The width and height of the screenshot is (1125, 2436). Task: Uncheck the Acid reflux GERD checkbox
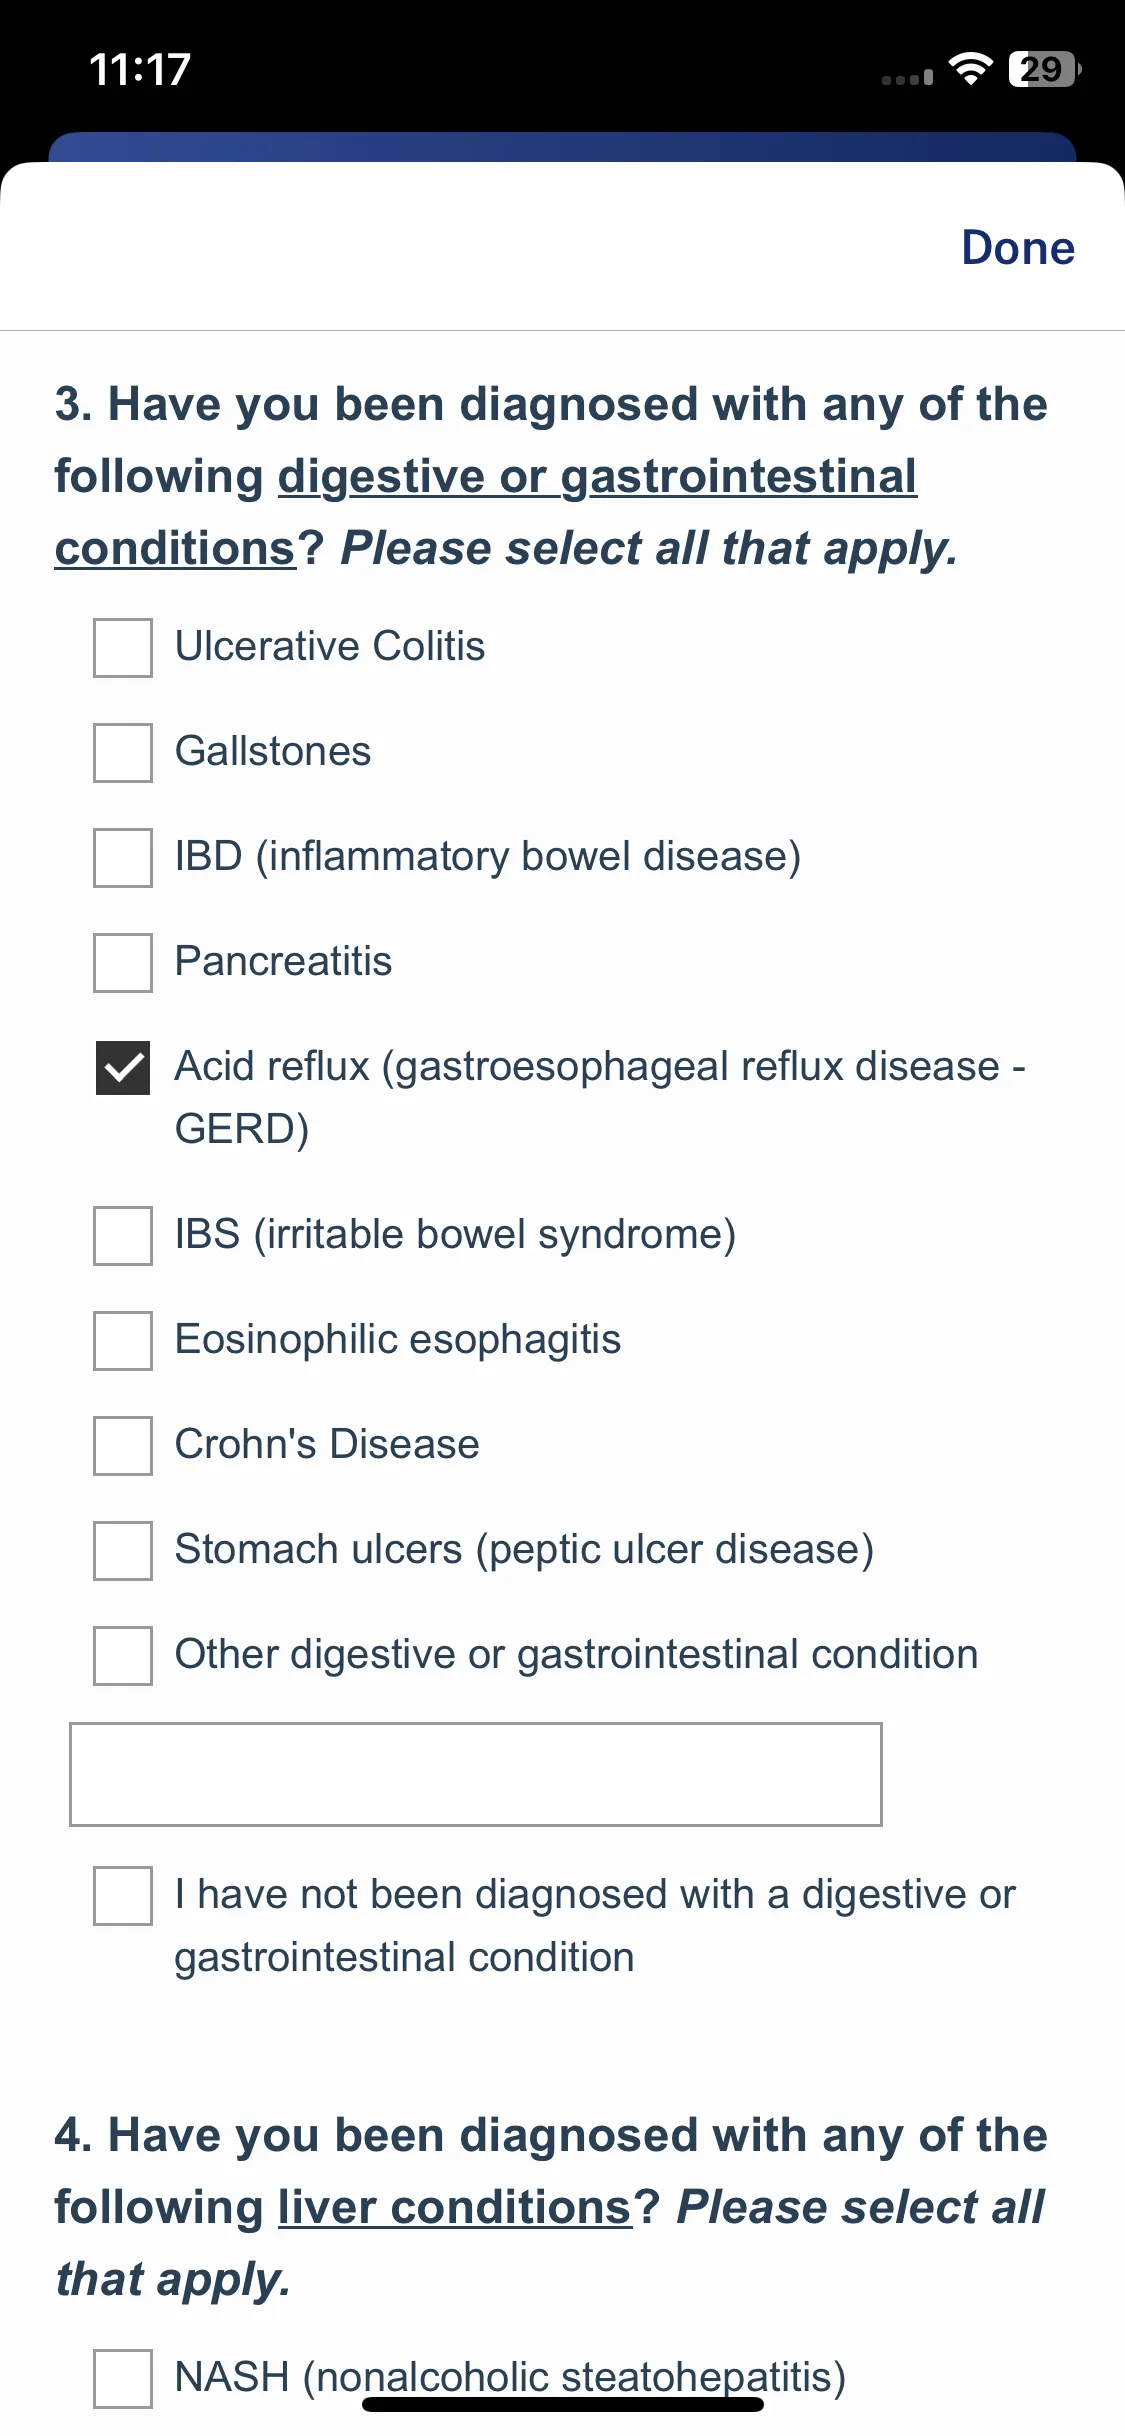click(x=123, y=1068)
